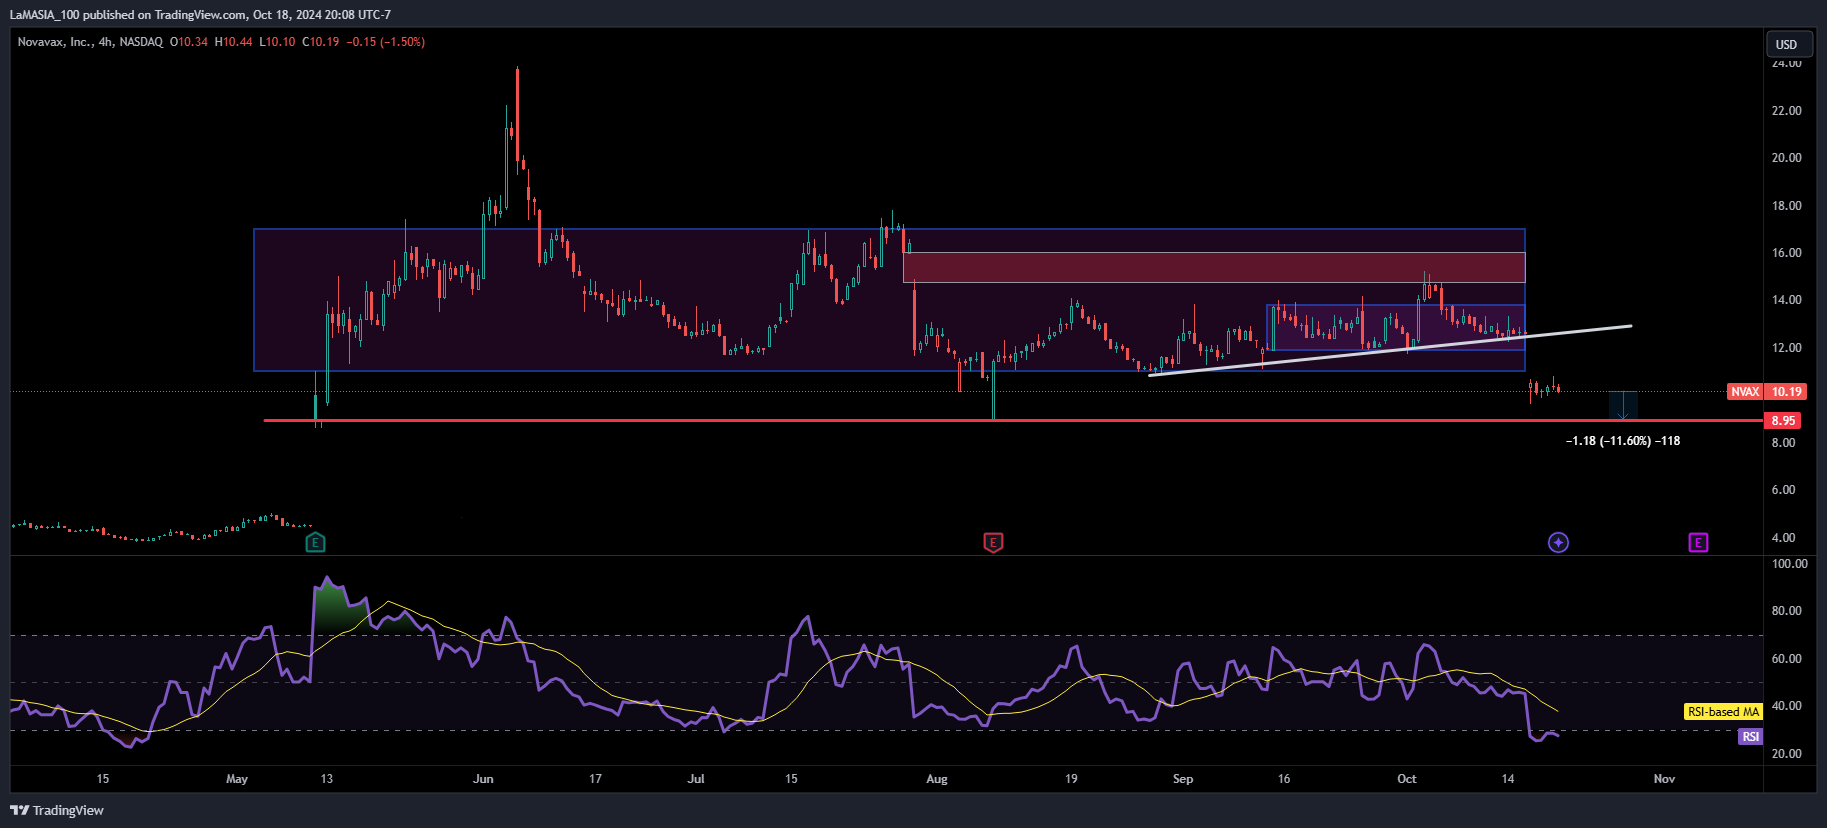
Task: Click the red 8.95 support price label
Action: pos(1783,421)
